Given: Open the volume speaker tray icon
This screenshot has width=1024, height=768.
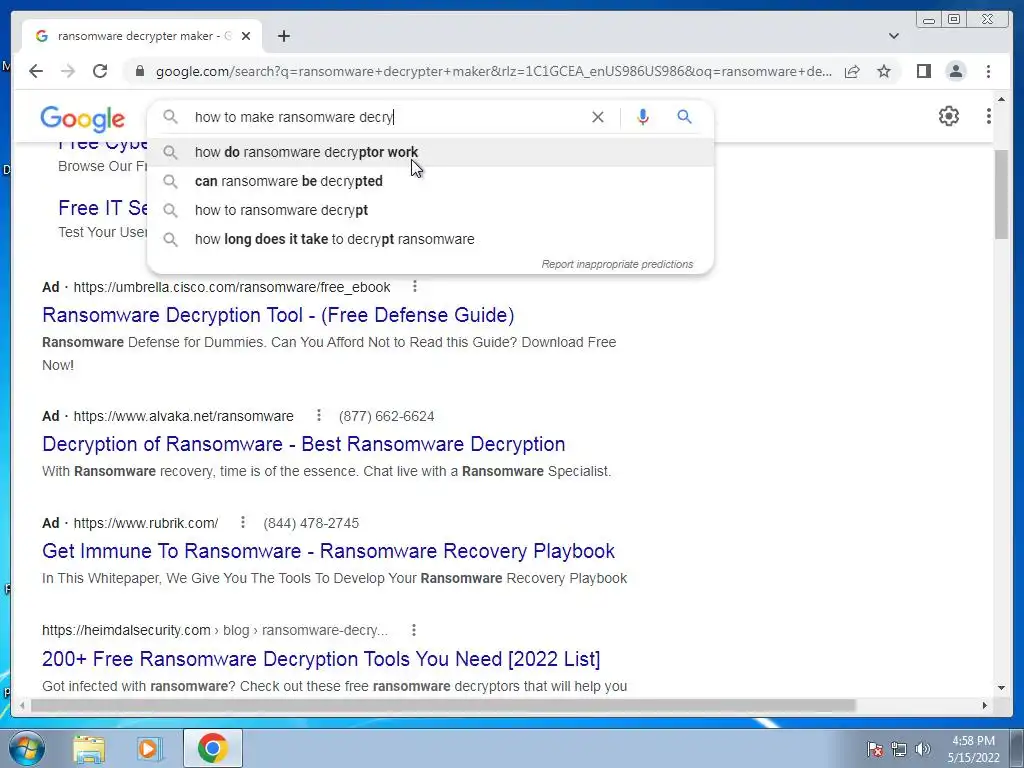Looking at the screenshot, I should click(923, 749).
